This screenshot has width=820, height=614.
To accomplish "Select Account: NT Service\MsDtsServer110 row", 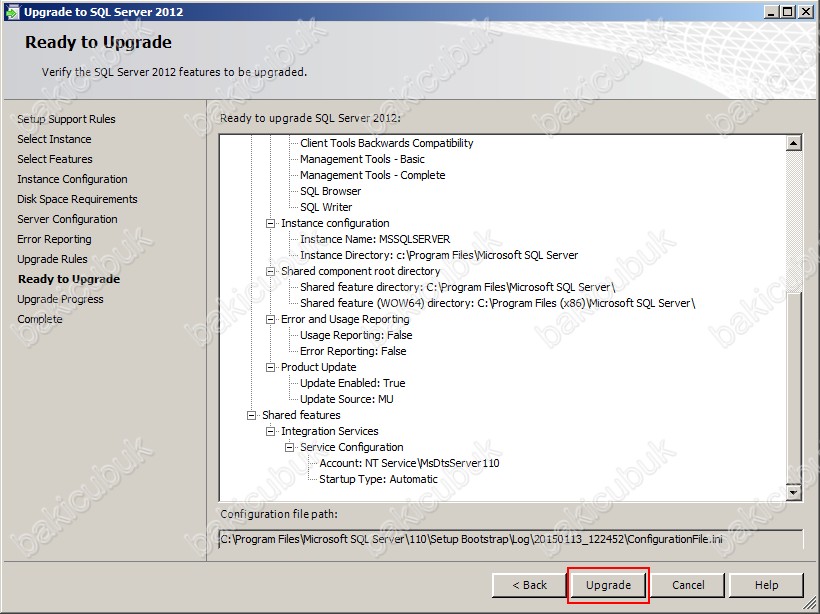I will (x=409, y=463).
